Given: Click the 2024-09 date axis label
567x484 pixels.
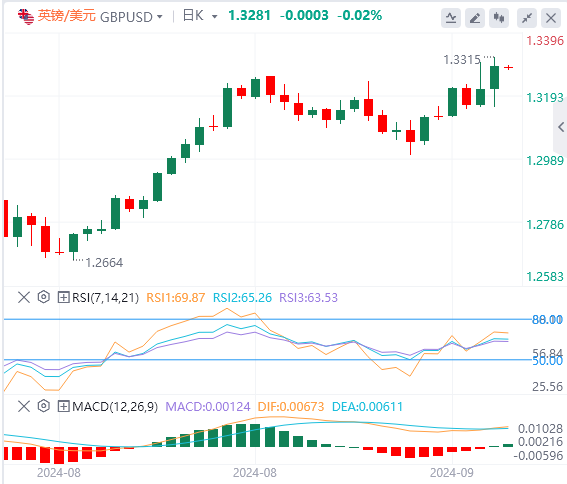Looking at the screenshot, I should click(x=452, y=473).
